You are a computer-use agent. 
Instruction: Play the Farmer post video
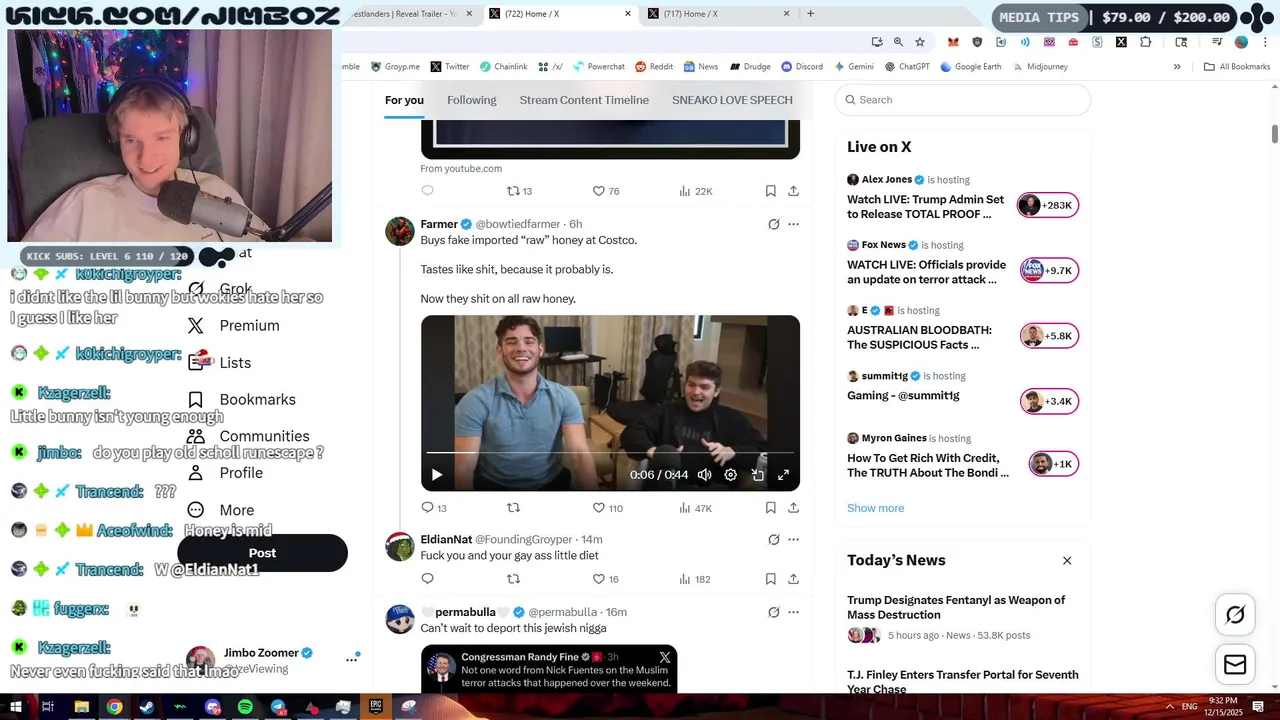tap(436, 475)
